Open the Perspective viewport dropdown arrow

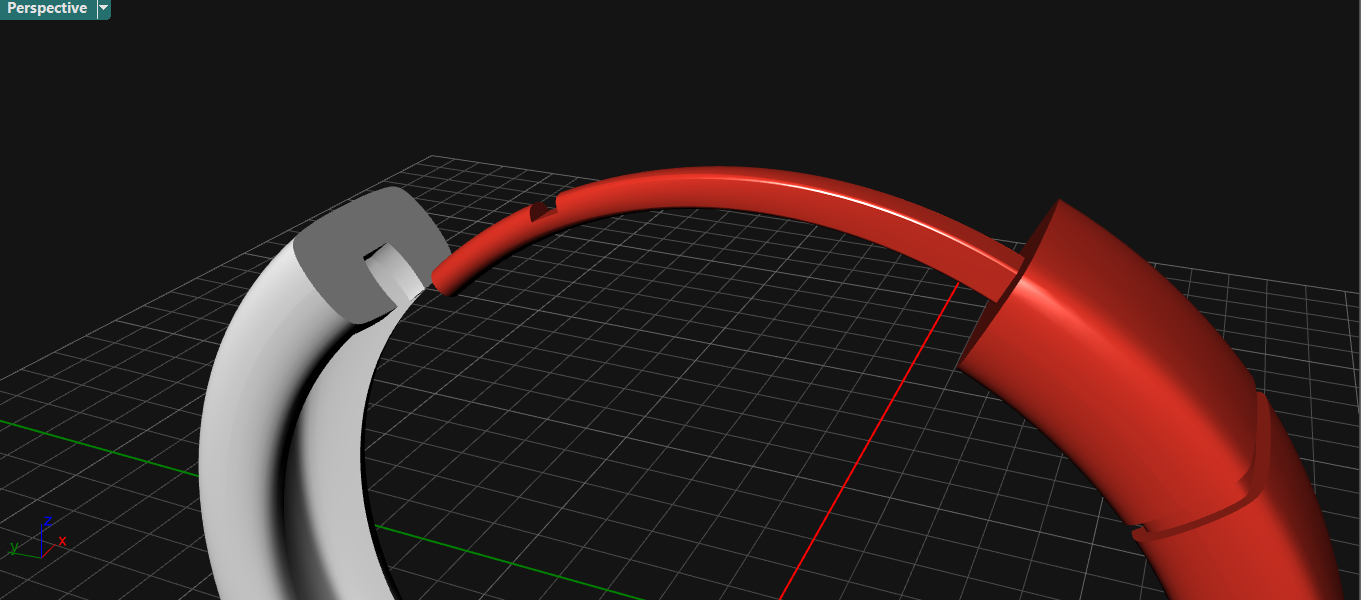[x=104, y=9]
